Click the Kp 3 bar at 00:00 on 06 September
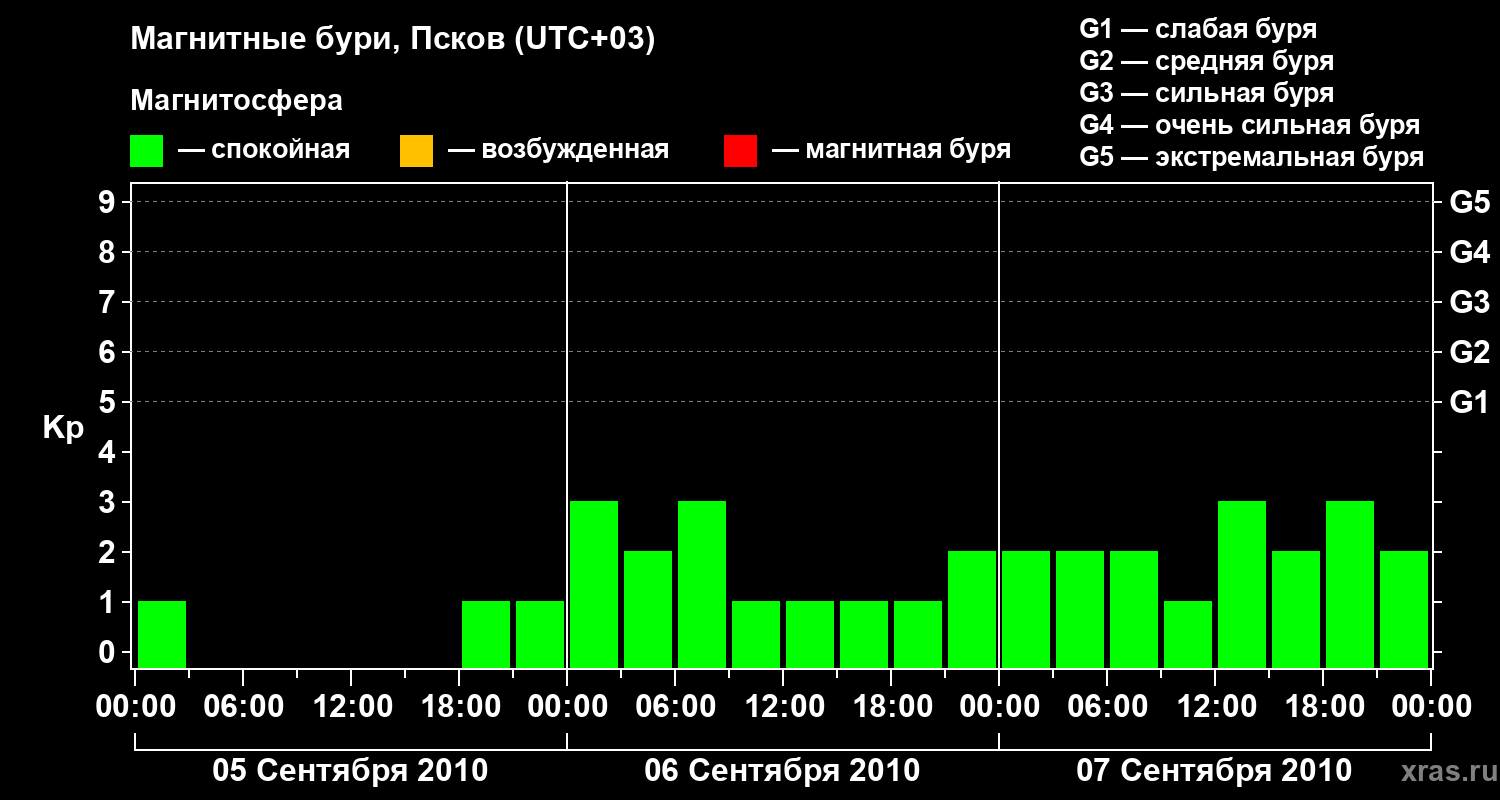The width and height of the screenshot is (1500, 800). pyautogui.click(x=594, y=584)
